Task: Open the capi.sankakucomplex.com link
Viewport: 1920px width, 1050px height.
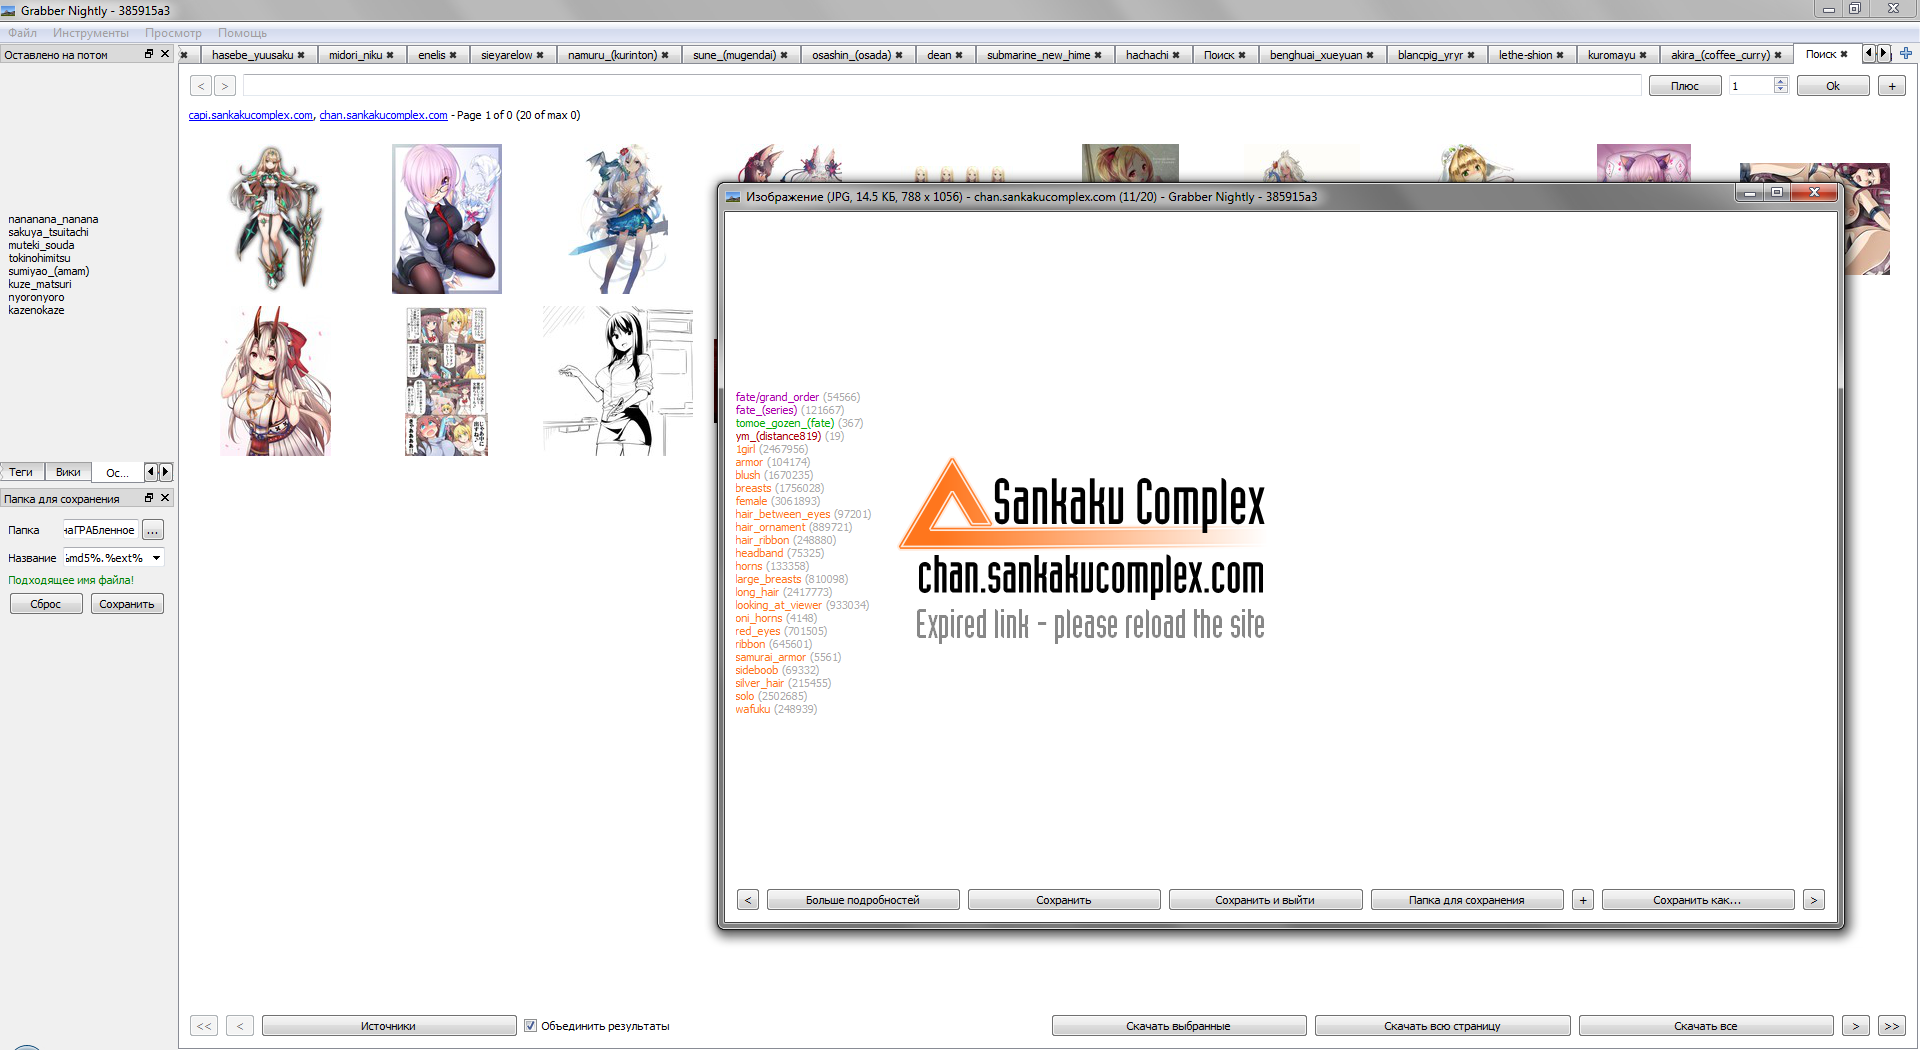Action: tap(251, 116)
